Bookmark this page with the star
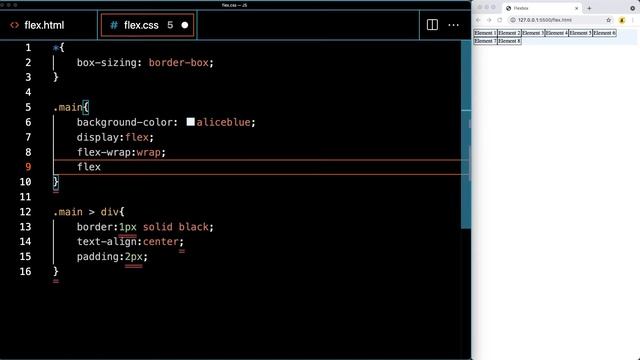 [609, 20]
